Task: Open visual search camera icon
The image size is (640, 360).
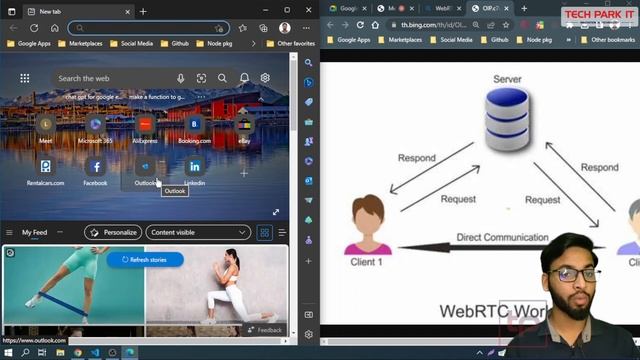Action: coord(201,78)
